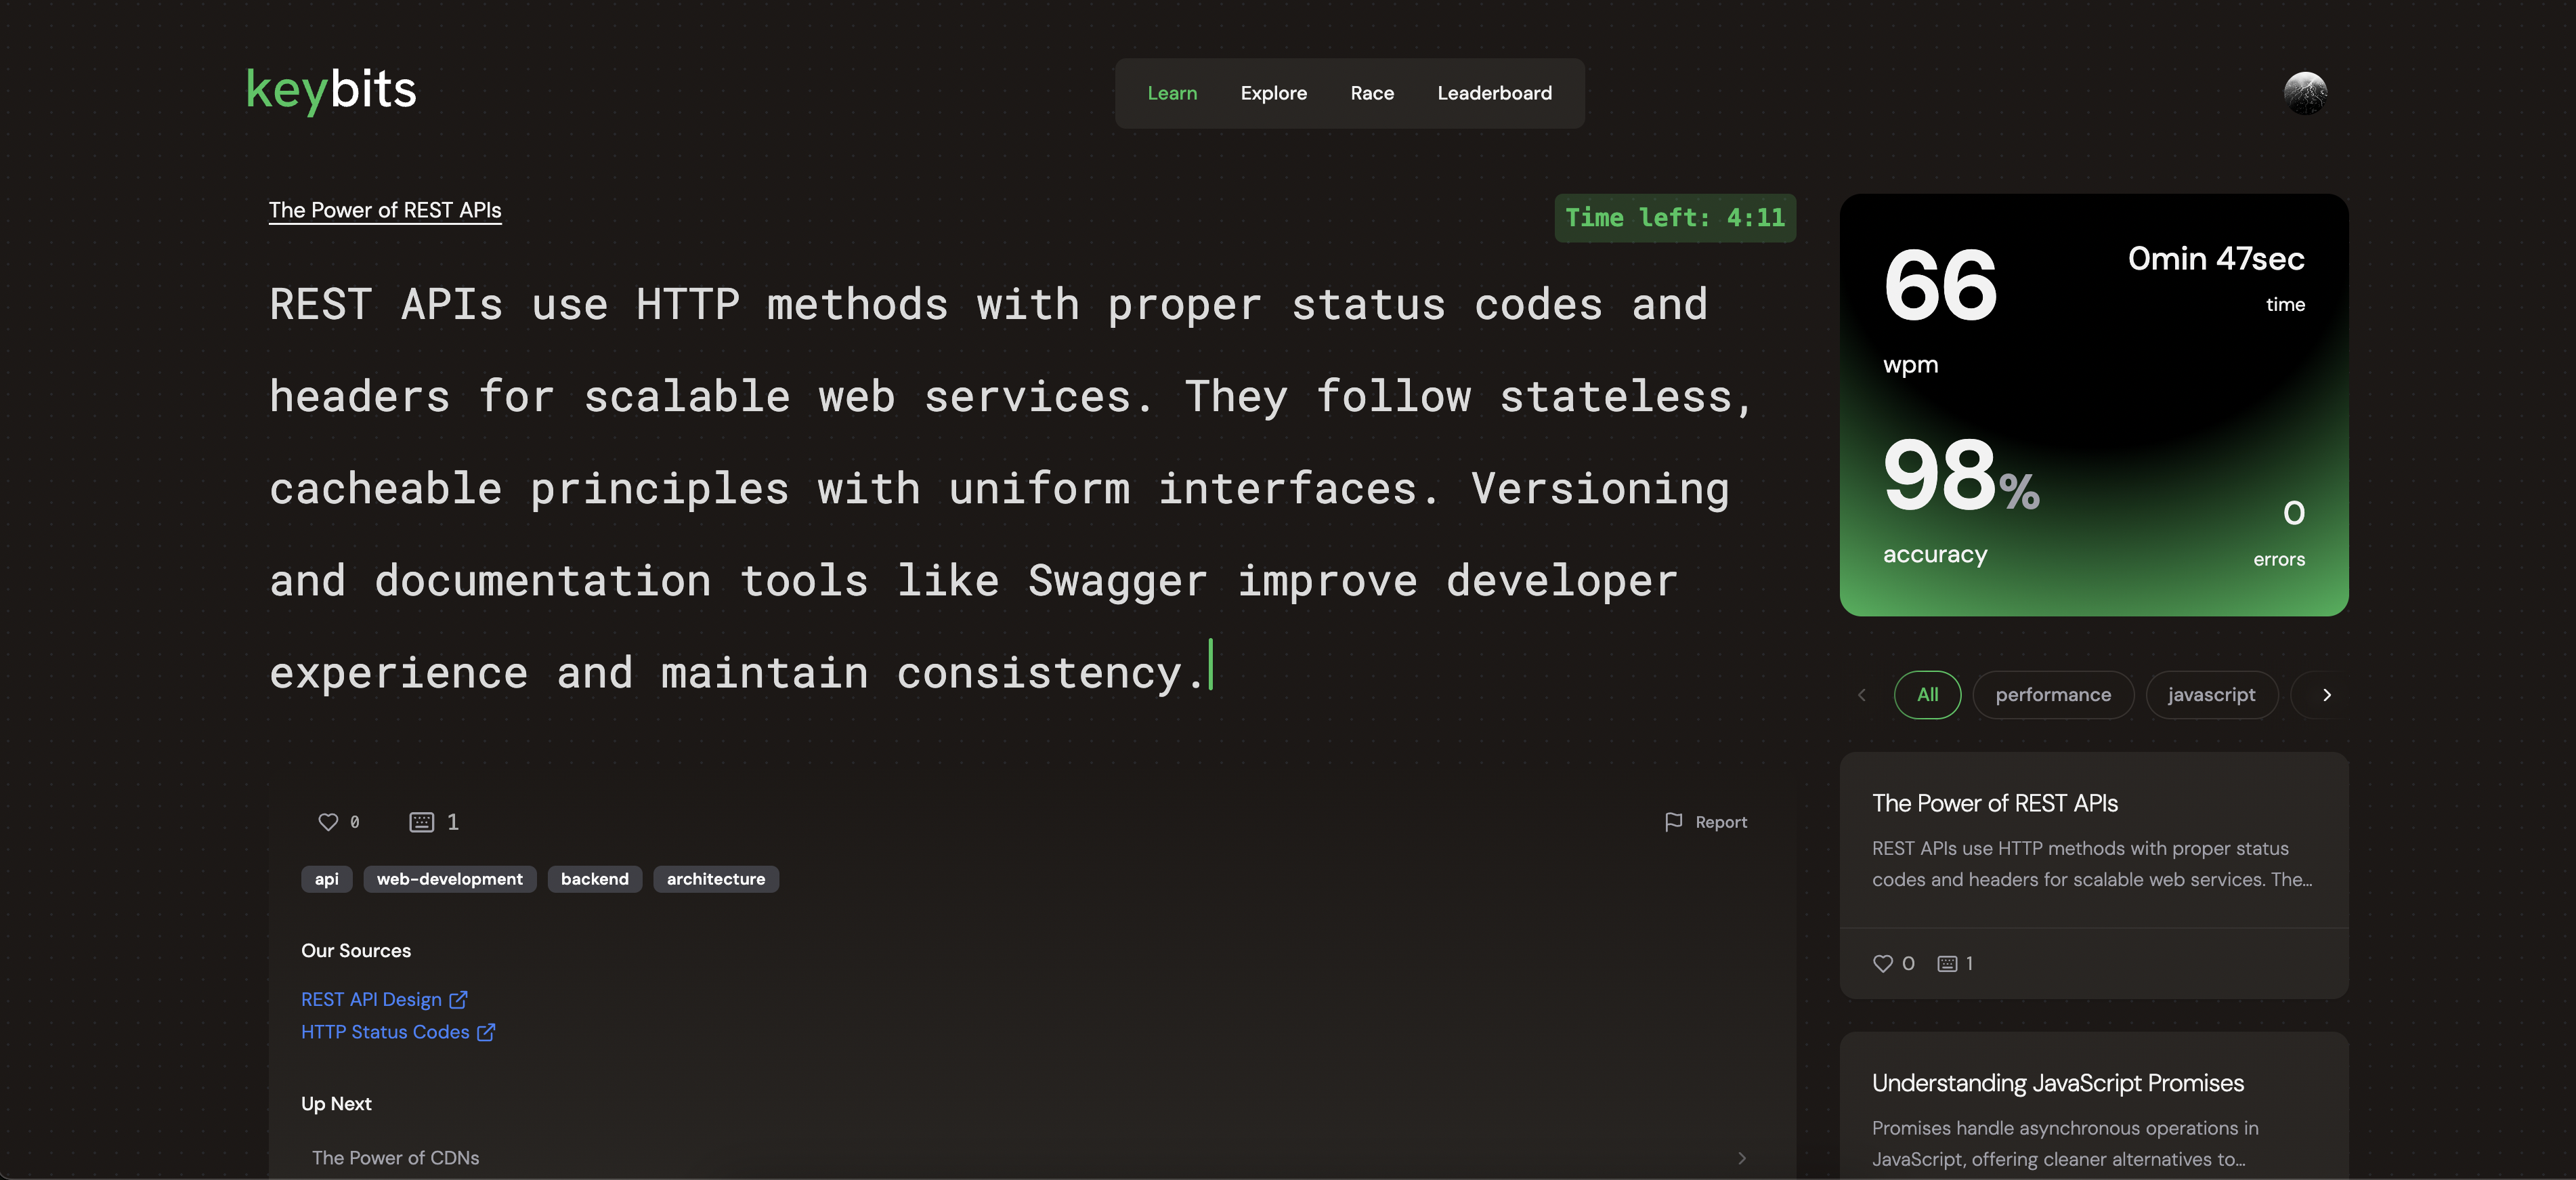
Task: Click the heart like icon below typing text
Action: point(328,822)
